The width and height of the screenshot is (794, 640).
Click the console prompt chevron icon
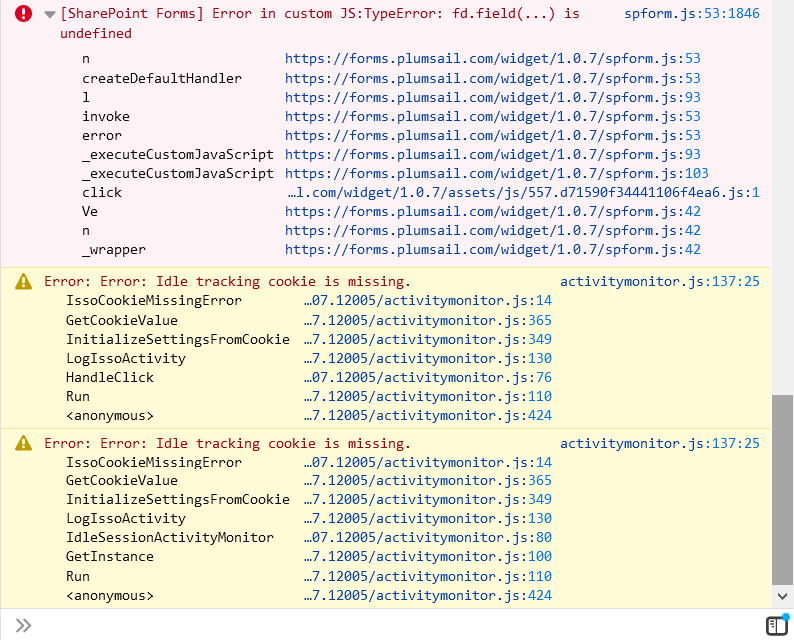pyautogui.click(x=24, y=625)
